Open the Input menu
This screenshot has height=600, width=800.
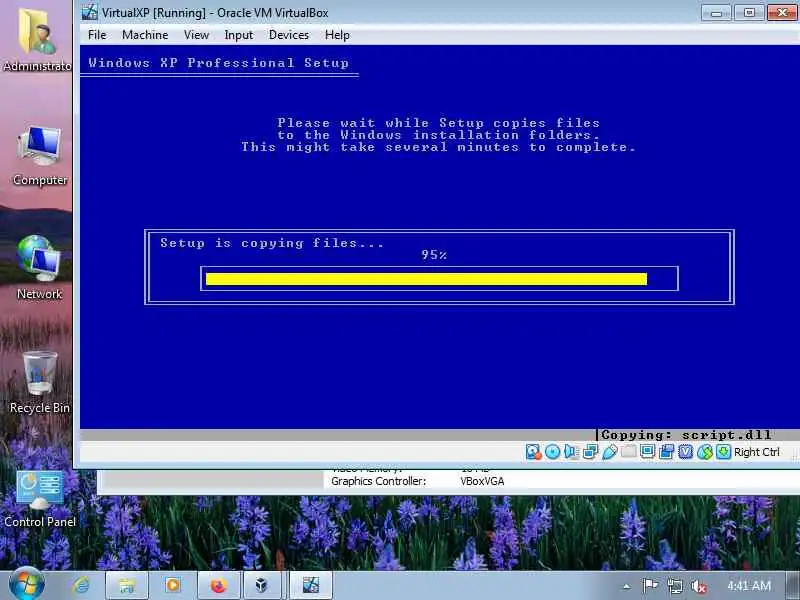238,35
